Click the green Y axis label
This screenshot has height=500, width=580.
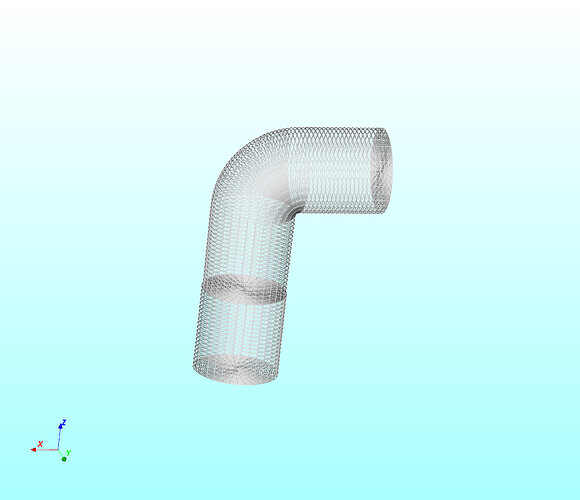[68, 453]
